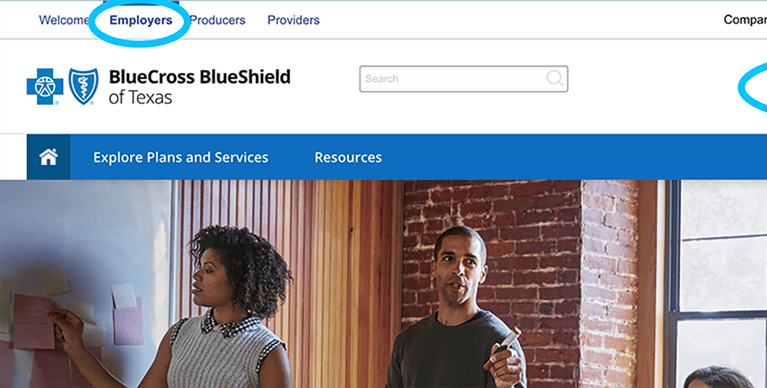Go to the Providers section
This screenshot has width=767, height=388.
click(293, 20)
